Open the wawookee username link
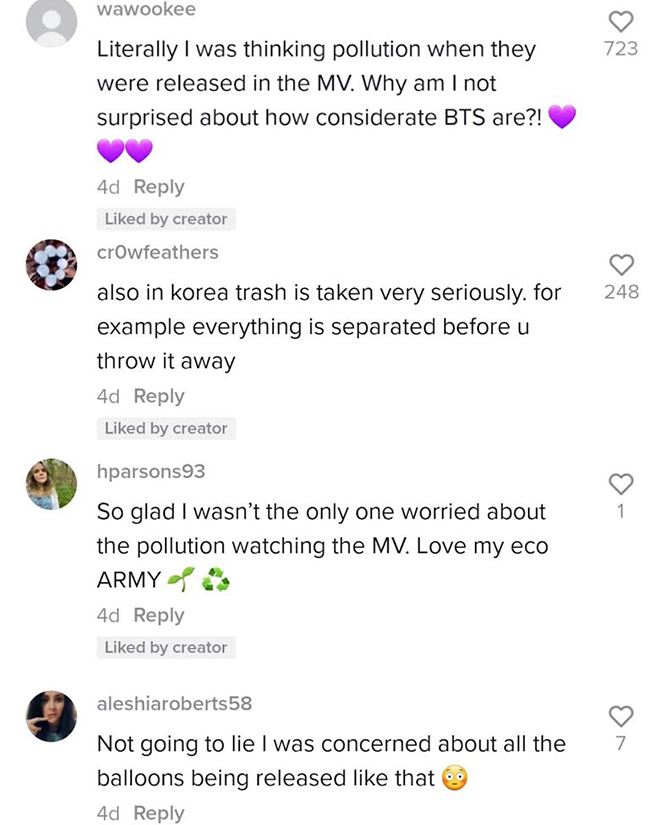Image resolution: width=660 pixels, height=825 pixels. pyautogui.click(x=146, y=9)
